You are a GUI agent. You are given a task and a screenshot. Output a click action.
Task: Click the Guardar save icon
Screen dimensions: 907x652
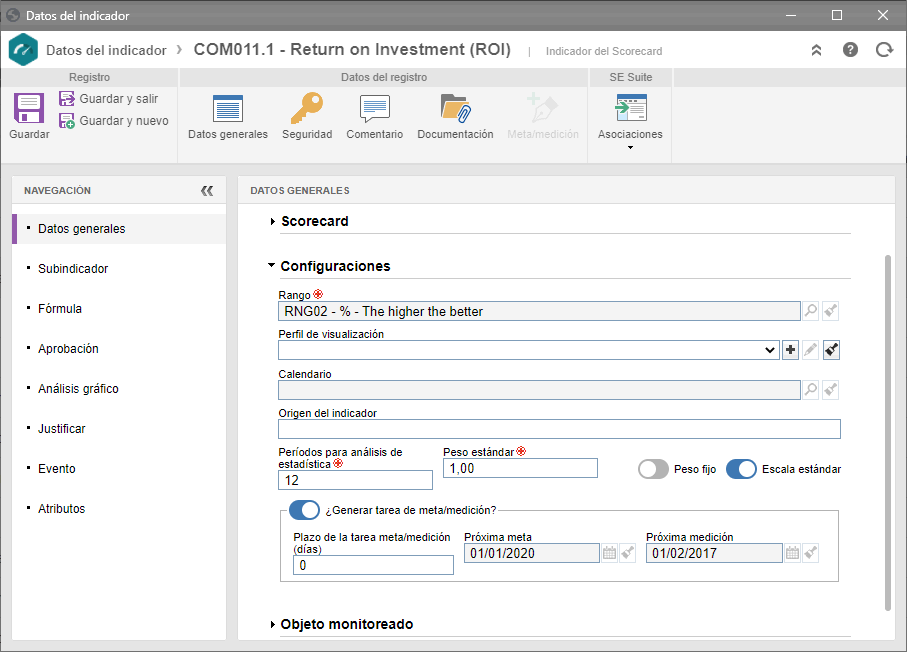(x=29, y=108)
